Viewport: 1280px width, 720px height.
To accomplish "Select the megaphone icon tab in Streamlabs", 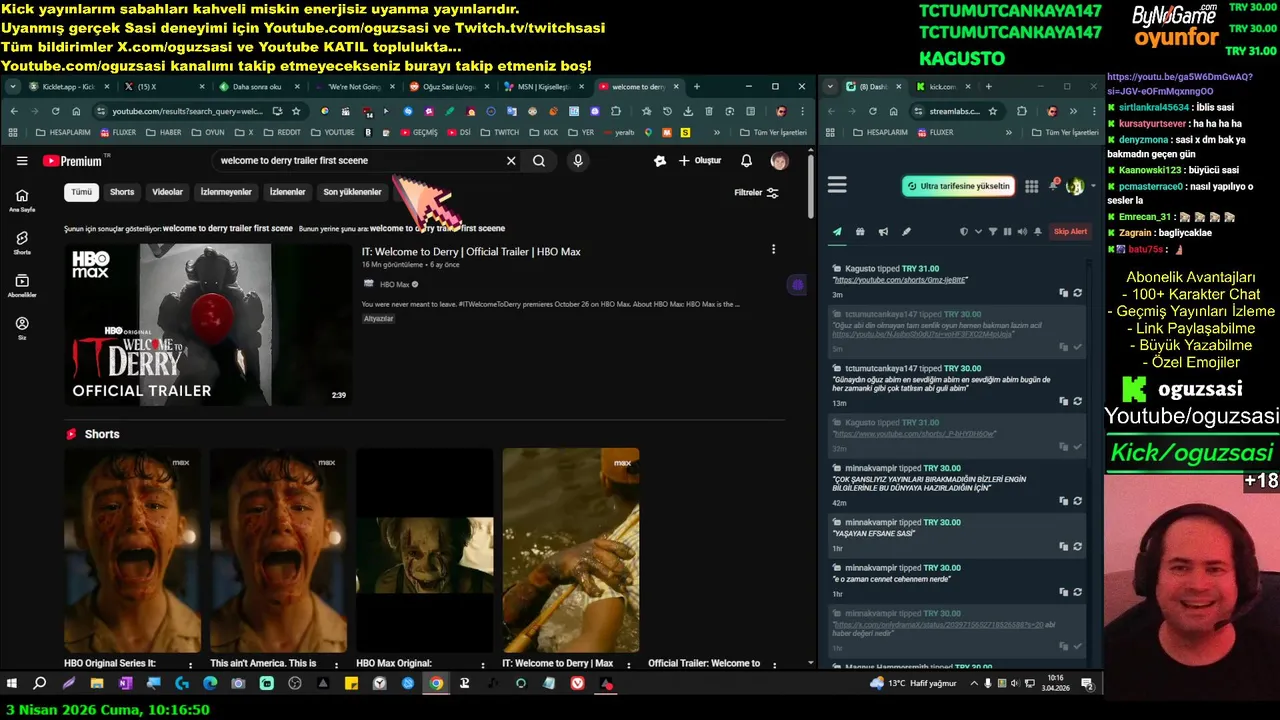I will pos(883,232).
